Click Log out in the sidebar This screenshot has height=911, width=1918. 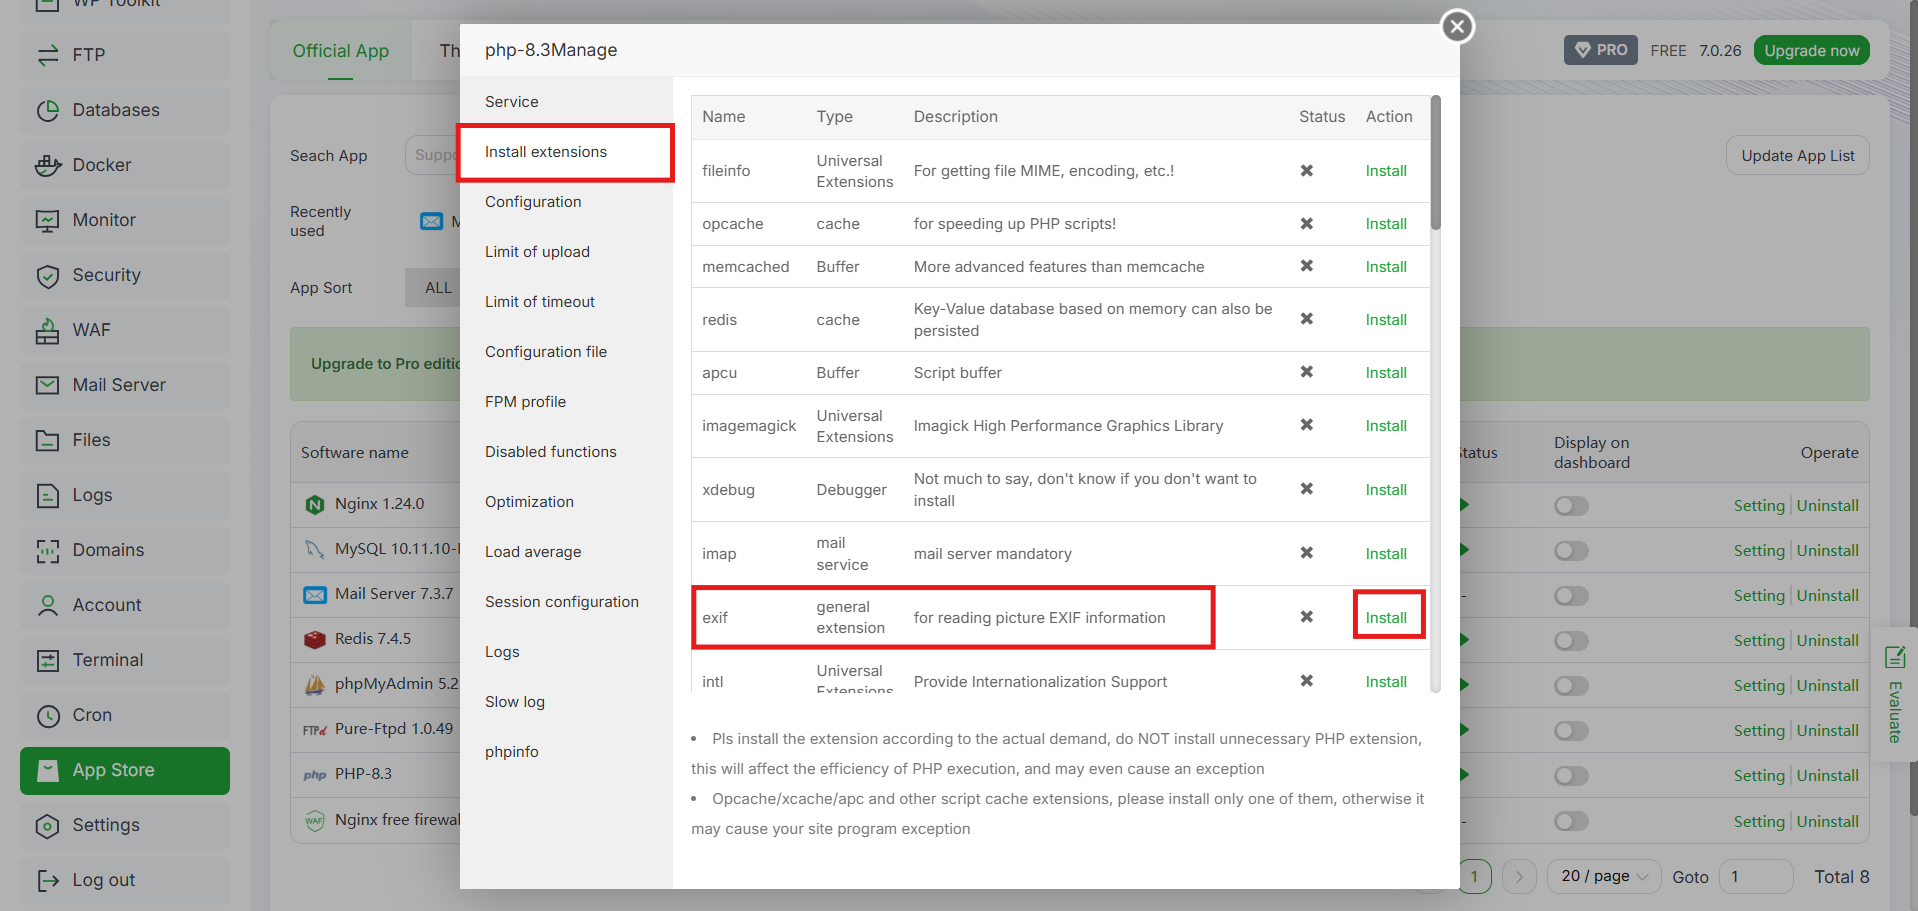pos(125,880)
